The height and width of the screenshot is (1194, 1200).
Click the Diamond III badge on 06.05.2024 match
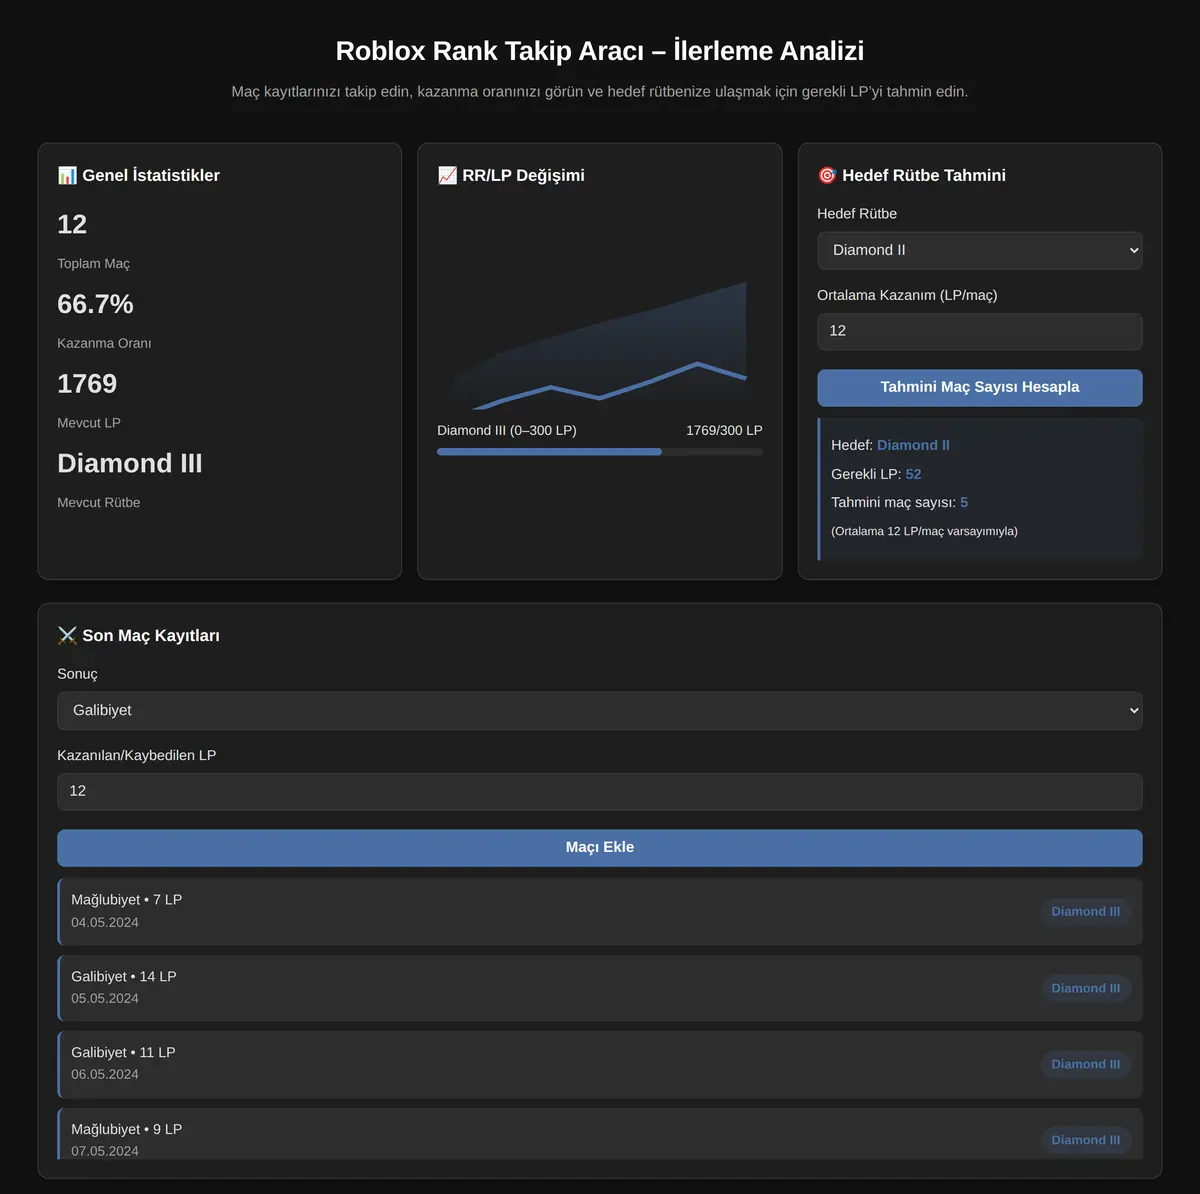pyautogui.click(x=1086, y=1064)
